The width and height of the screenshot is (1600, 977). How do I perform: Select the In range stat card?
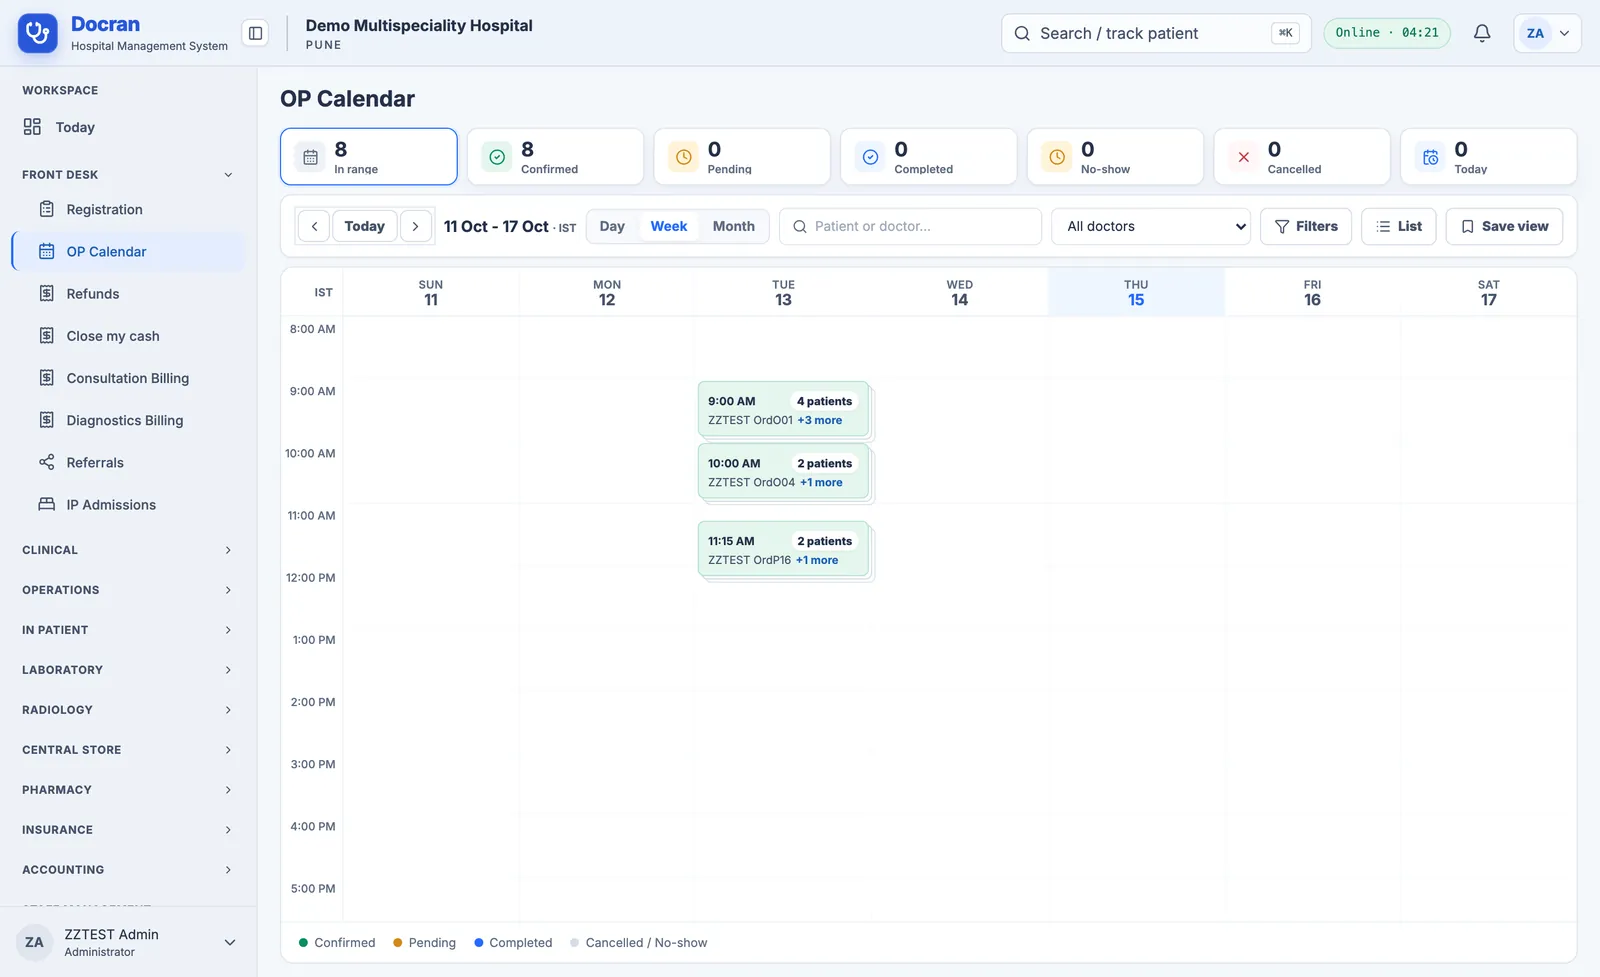tap(369, 157)
